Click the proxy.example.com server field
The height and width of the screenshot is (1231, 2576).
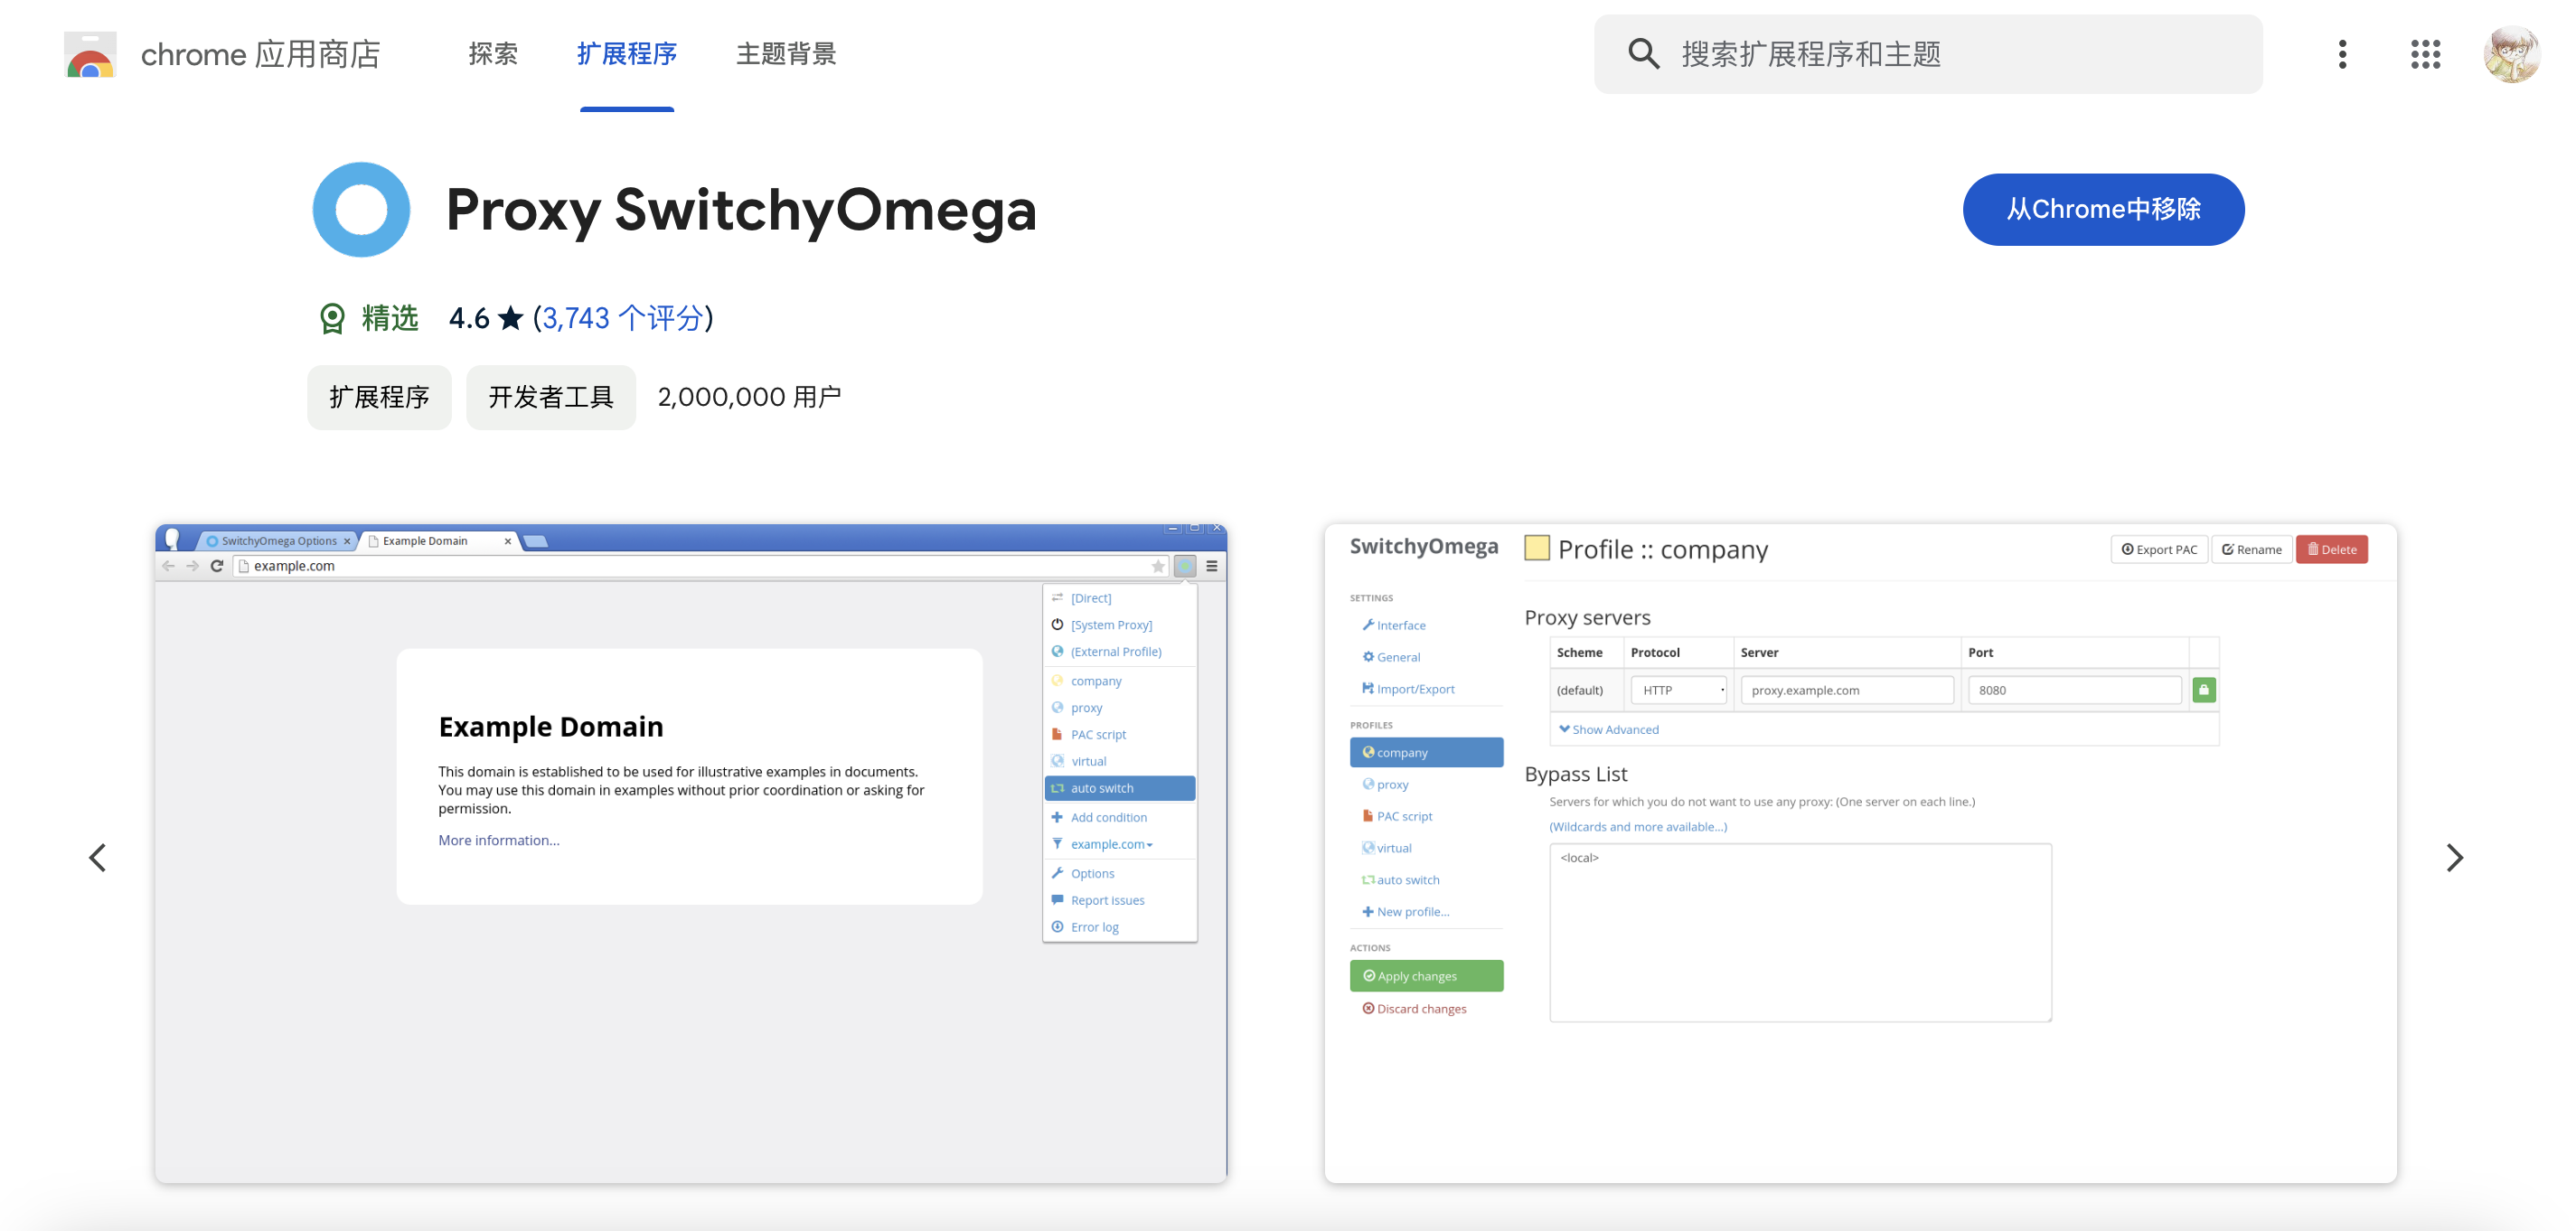(x=1846, y=690)
